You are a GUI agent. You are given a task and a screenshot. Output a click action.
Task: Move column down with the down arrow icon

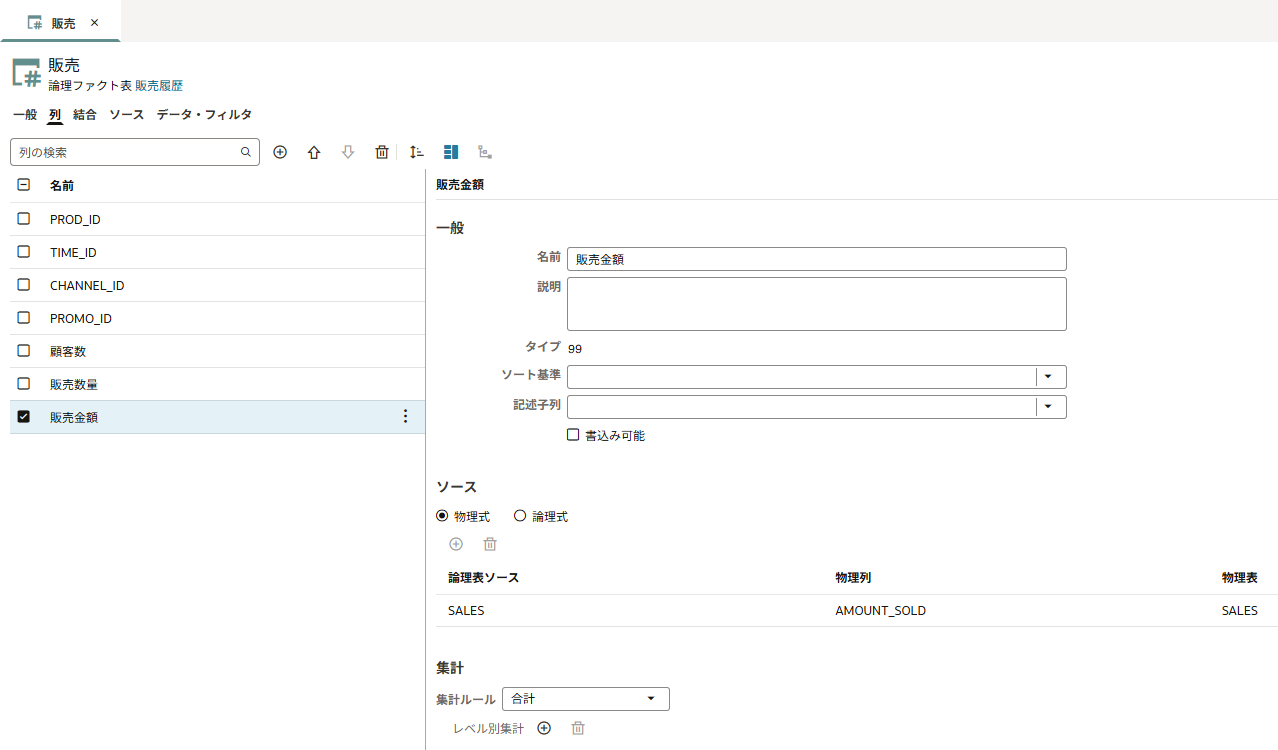point(348,152)
